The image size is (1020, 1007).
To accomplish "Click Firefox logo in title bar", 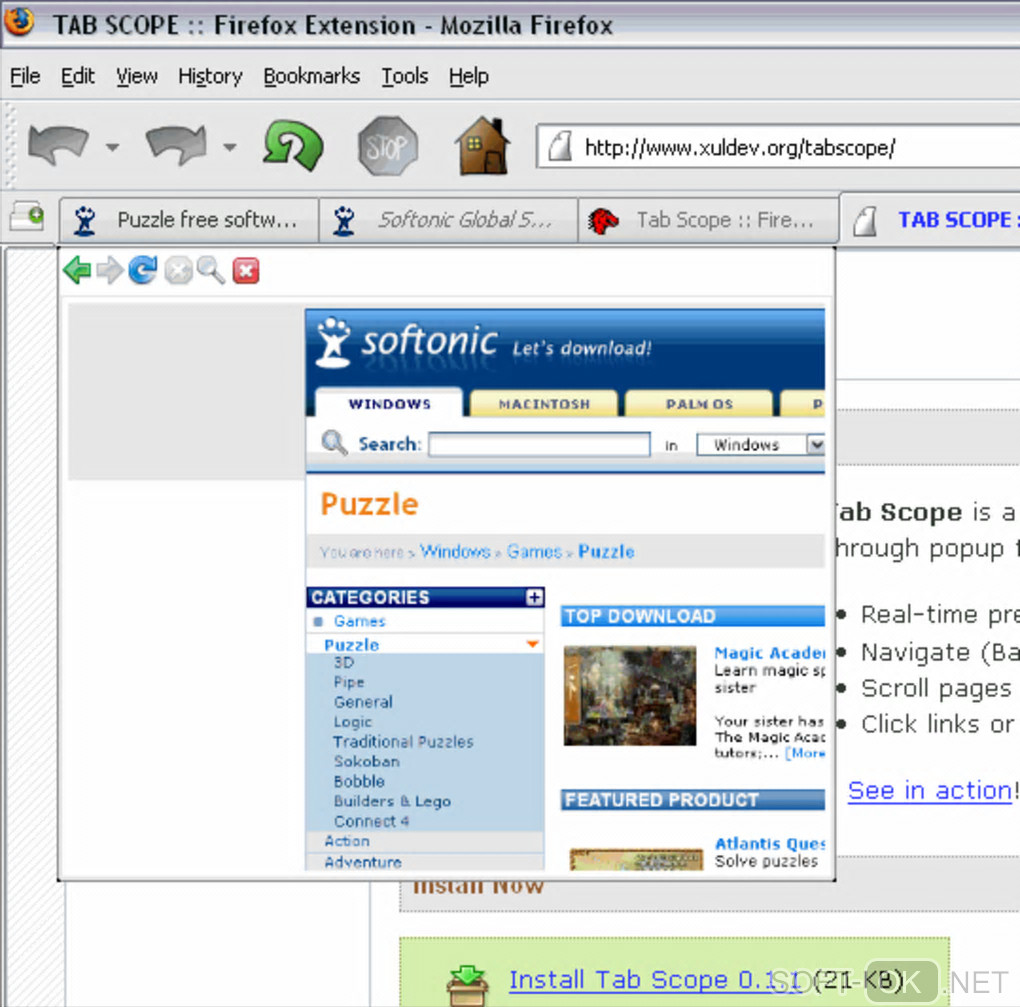I will [x=20, y=21].
